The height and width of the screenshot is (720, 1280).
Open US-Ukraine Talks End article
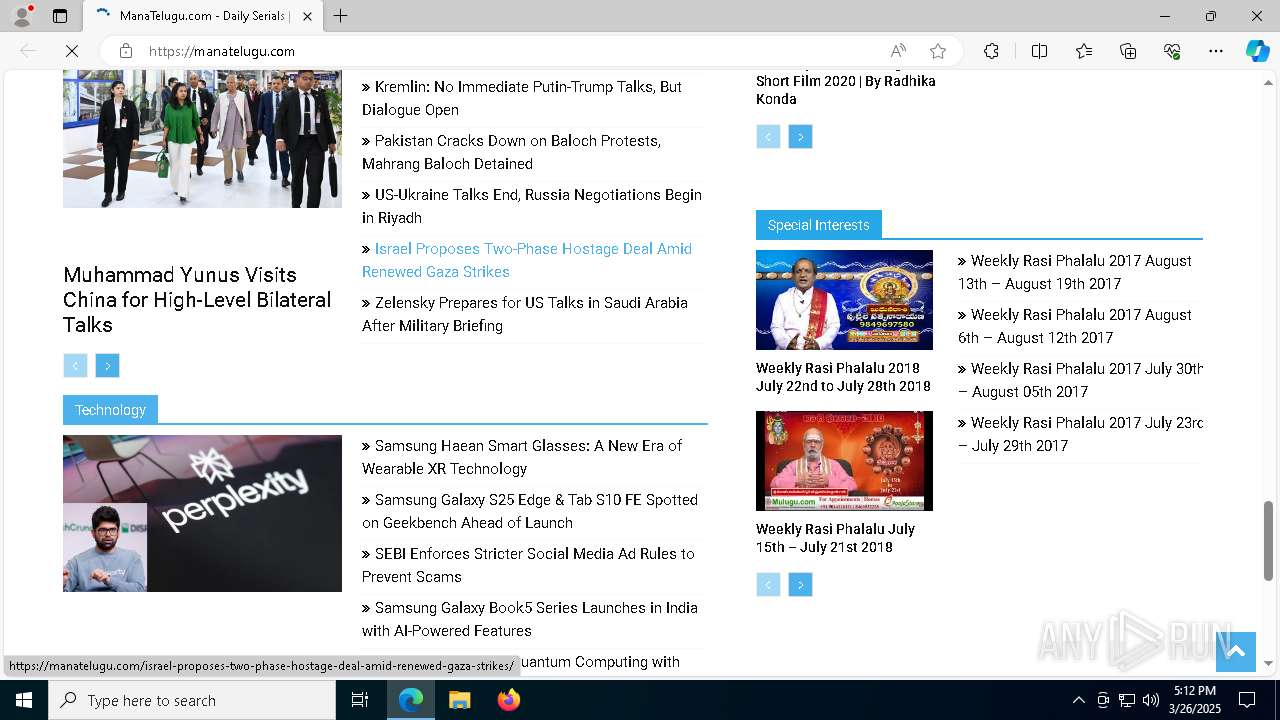coord(532,206)
